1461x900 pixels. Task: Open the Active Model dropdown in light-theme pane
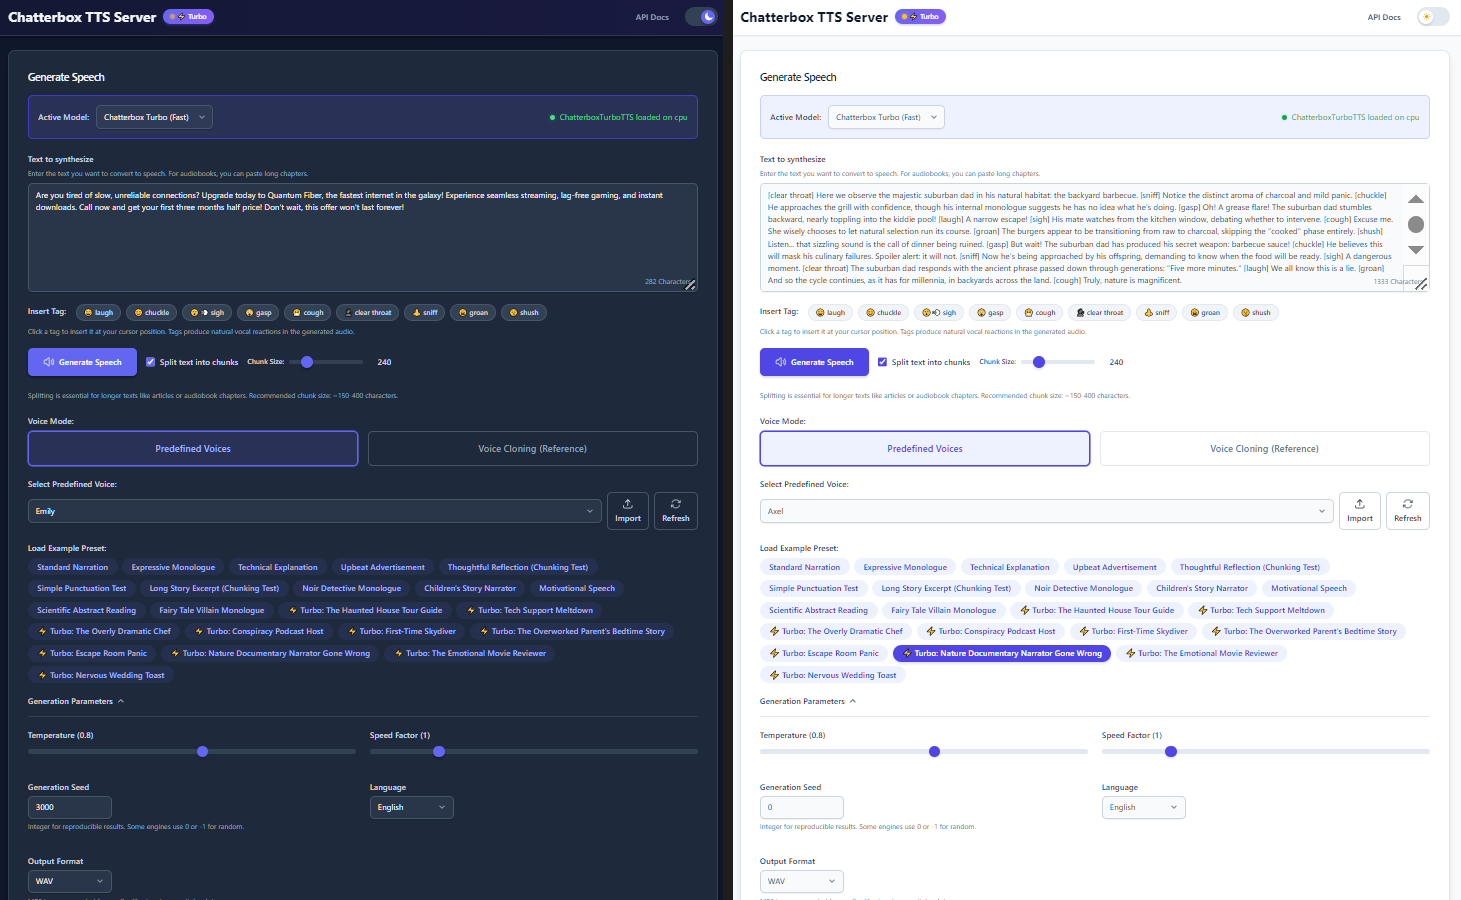pos(886,117)
